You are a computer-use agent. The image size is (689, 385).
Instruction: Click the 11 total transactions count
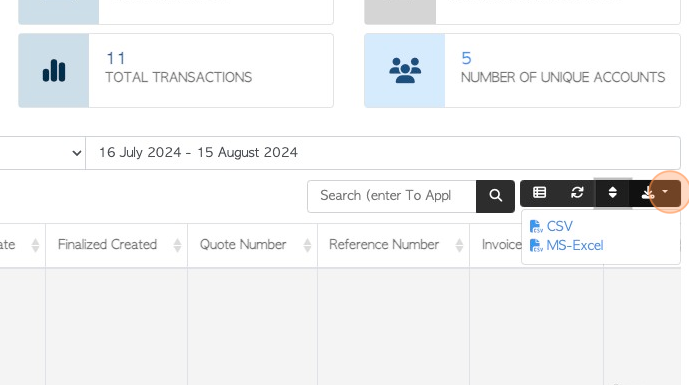pos(116,58)
